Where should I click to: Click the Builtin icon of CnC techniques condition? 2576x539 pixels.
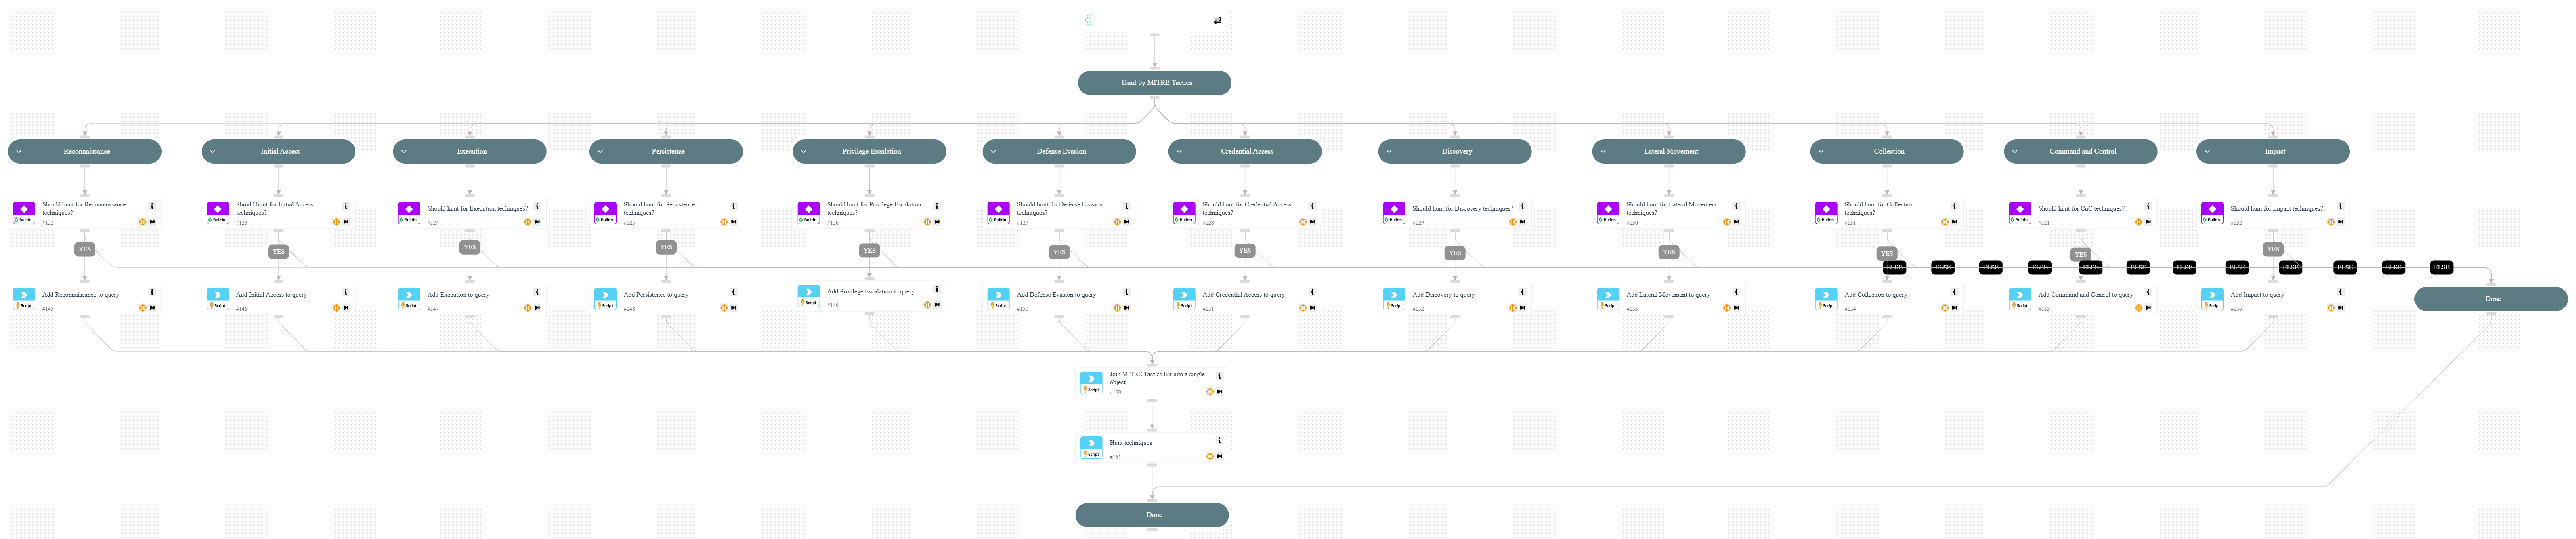click(2020, 213)
